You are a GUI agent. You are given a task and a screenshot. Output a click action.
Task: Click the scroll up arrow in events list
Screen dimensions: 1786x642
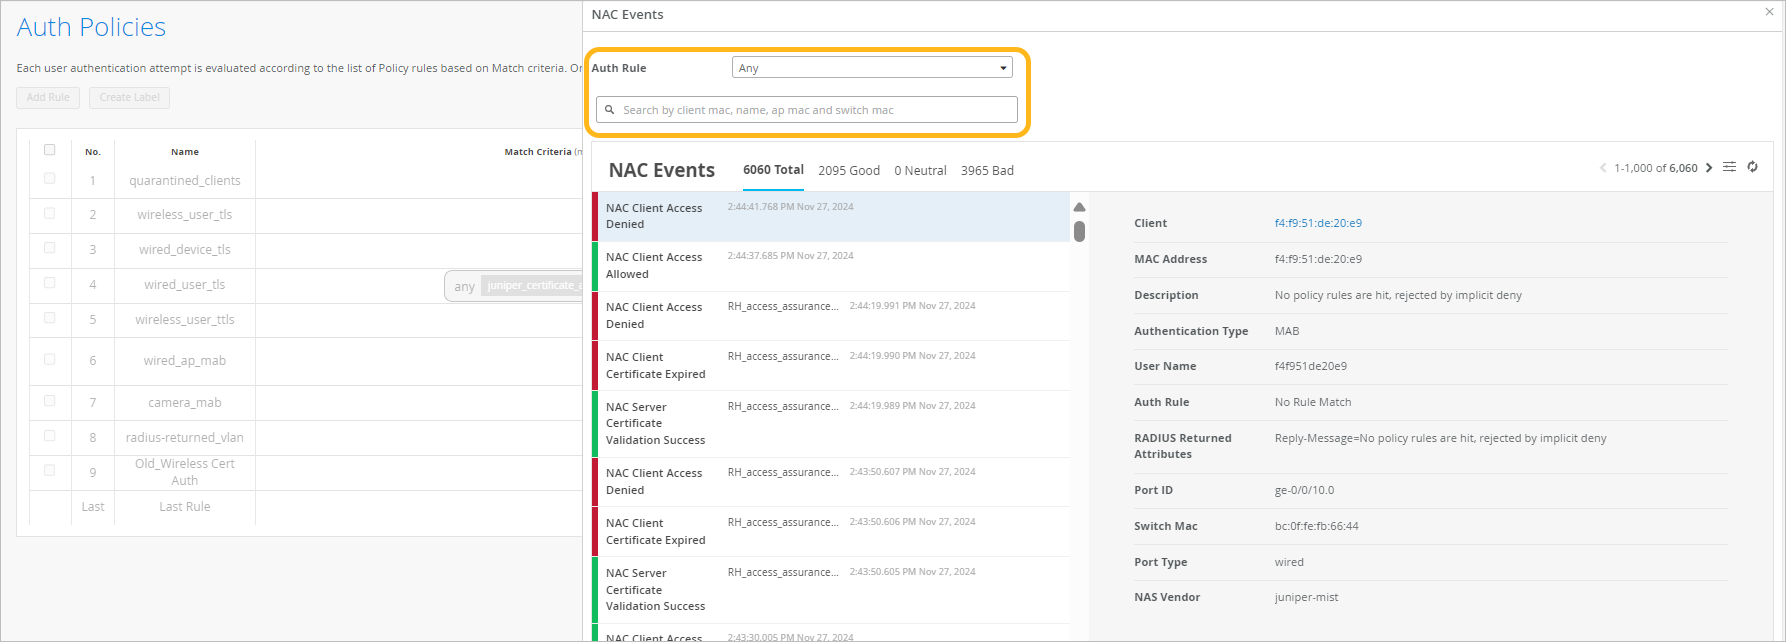[x=1079, y=207]
